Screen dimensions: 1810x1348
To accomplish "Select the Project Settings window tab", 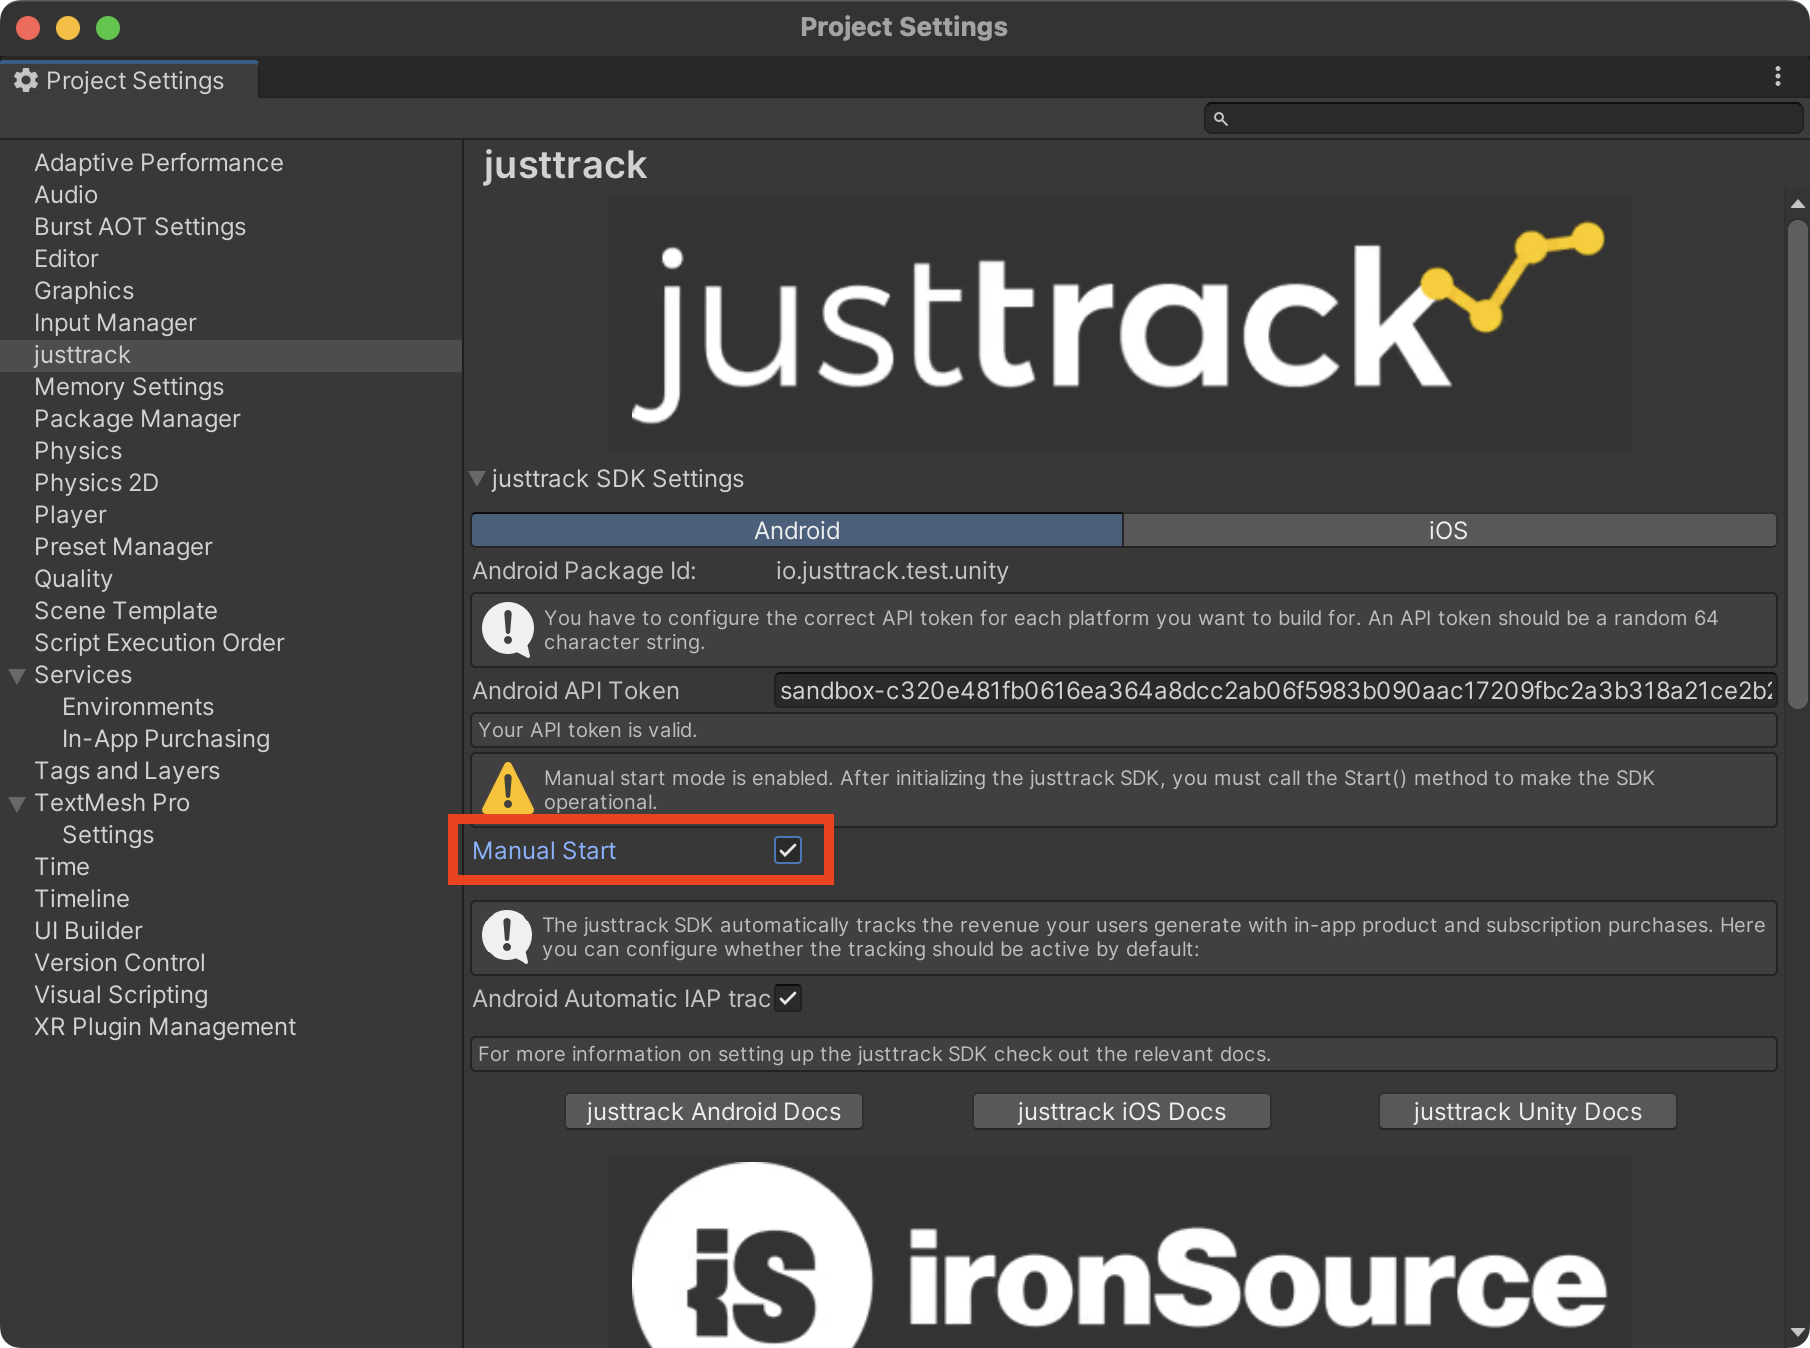I will [x=129, y=80].
